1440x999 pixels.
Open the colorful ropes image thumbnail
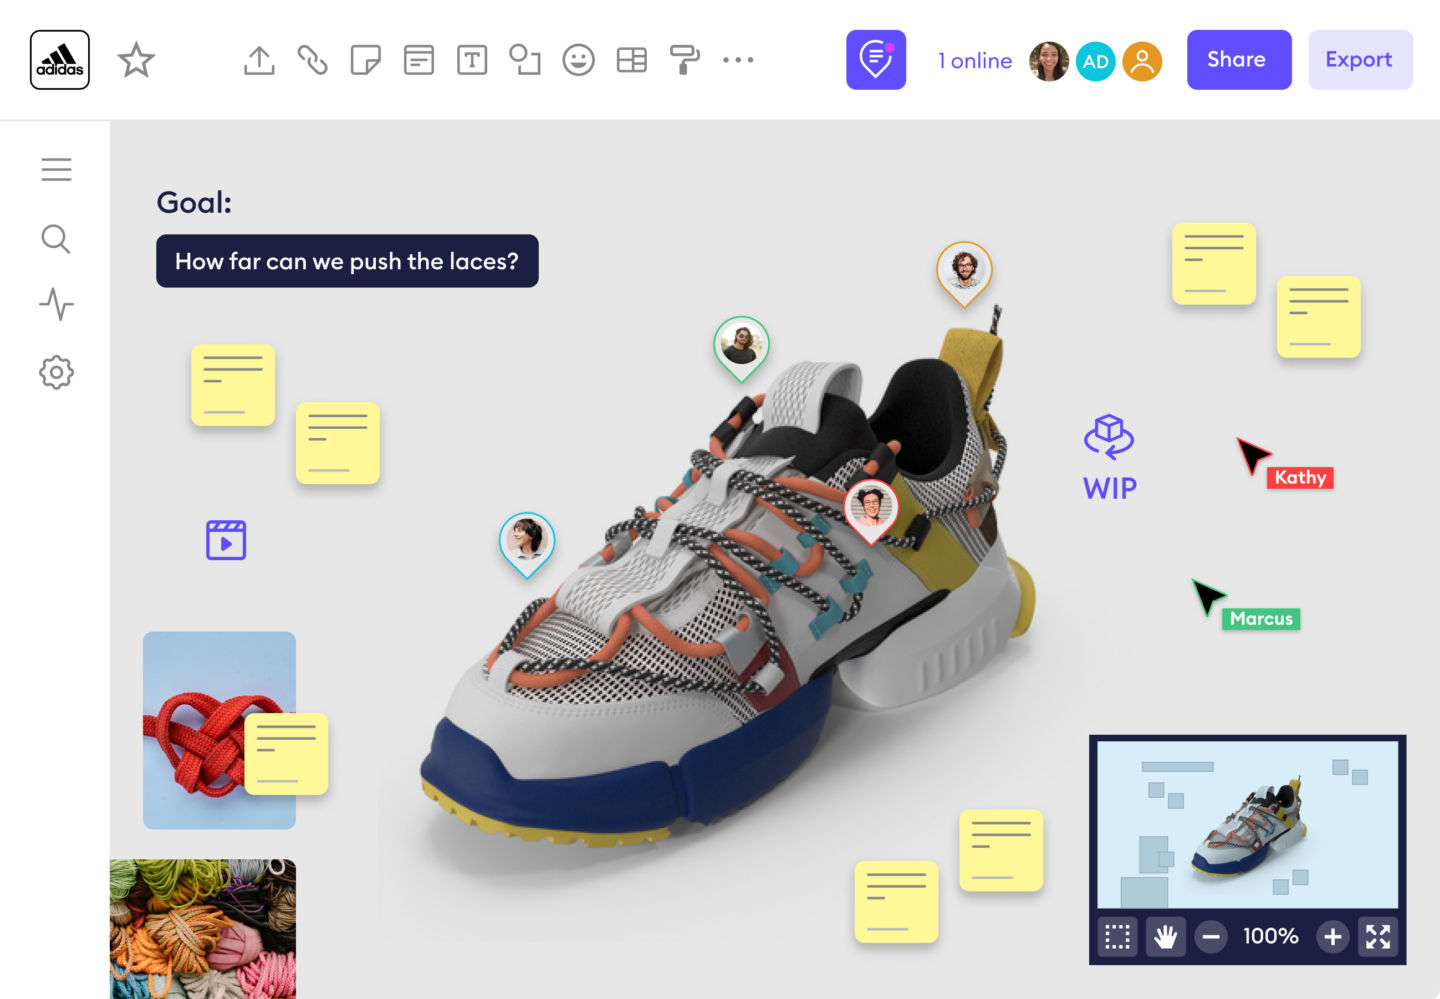point(203,929)
